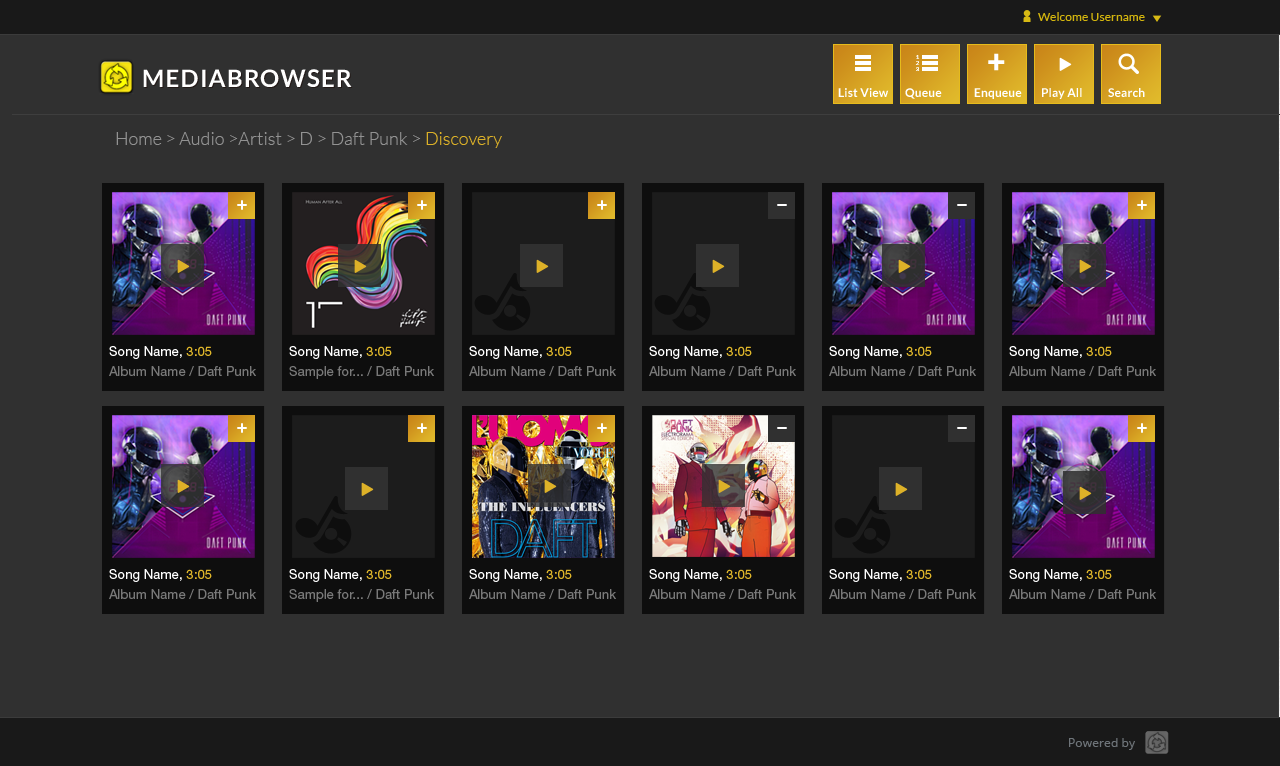Add the last top-row song to queue
The height and width of the screenshot is (766, 1280).
point(1141,205)
